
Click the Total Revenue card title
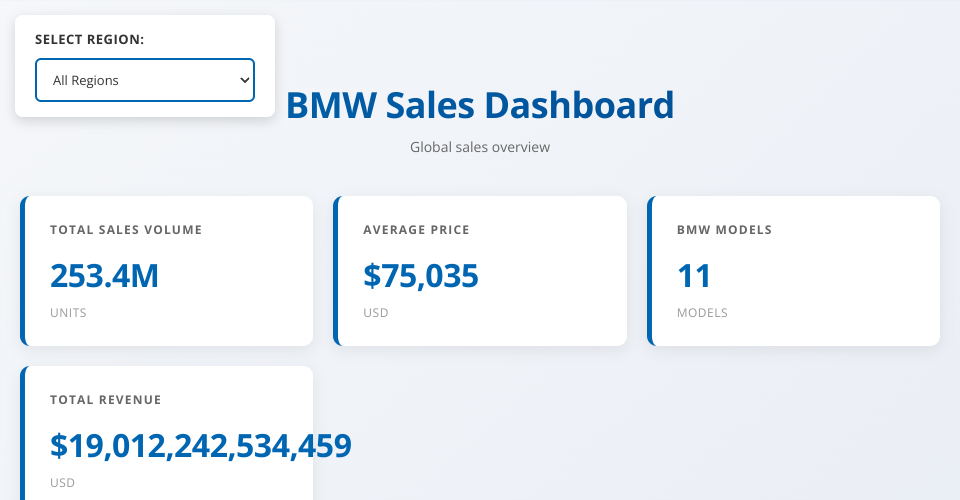pos(106,400)
